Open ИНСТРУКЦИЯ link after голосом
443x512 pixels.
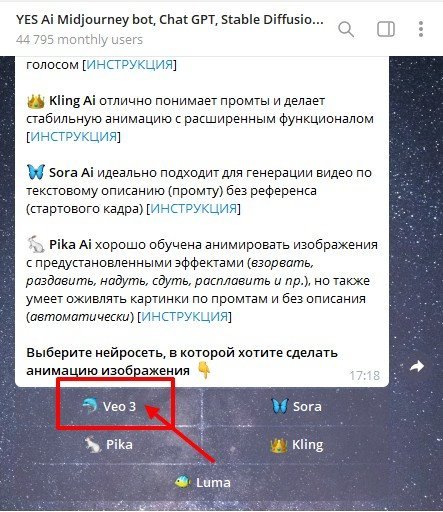[130, 64]
